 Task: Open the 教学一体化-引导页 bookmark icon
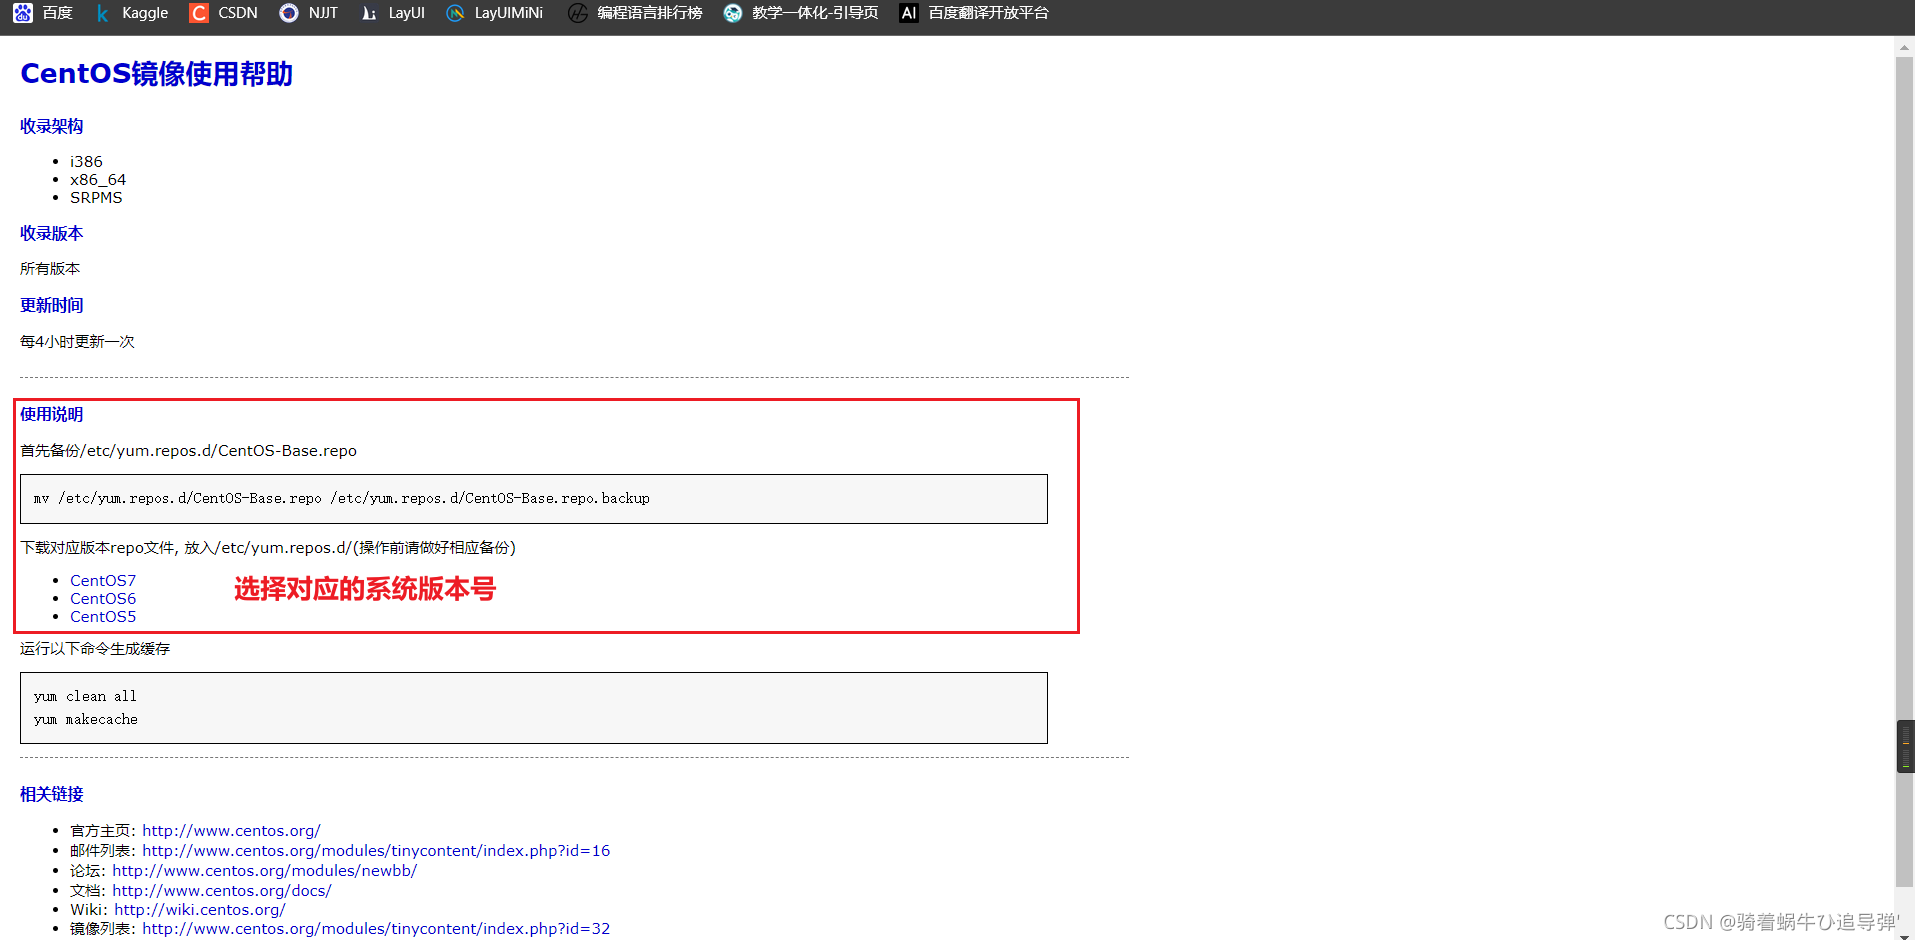point(733,13)
